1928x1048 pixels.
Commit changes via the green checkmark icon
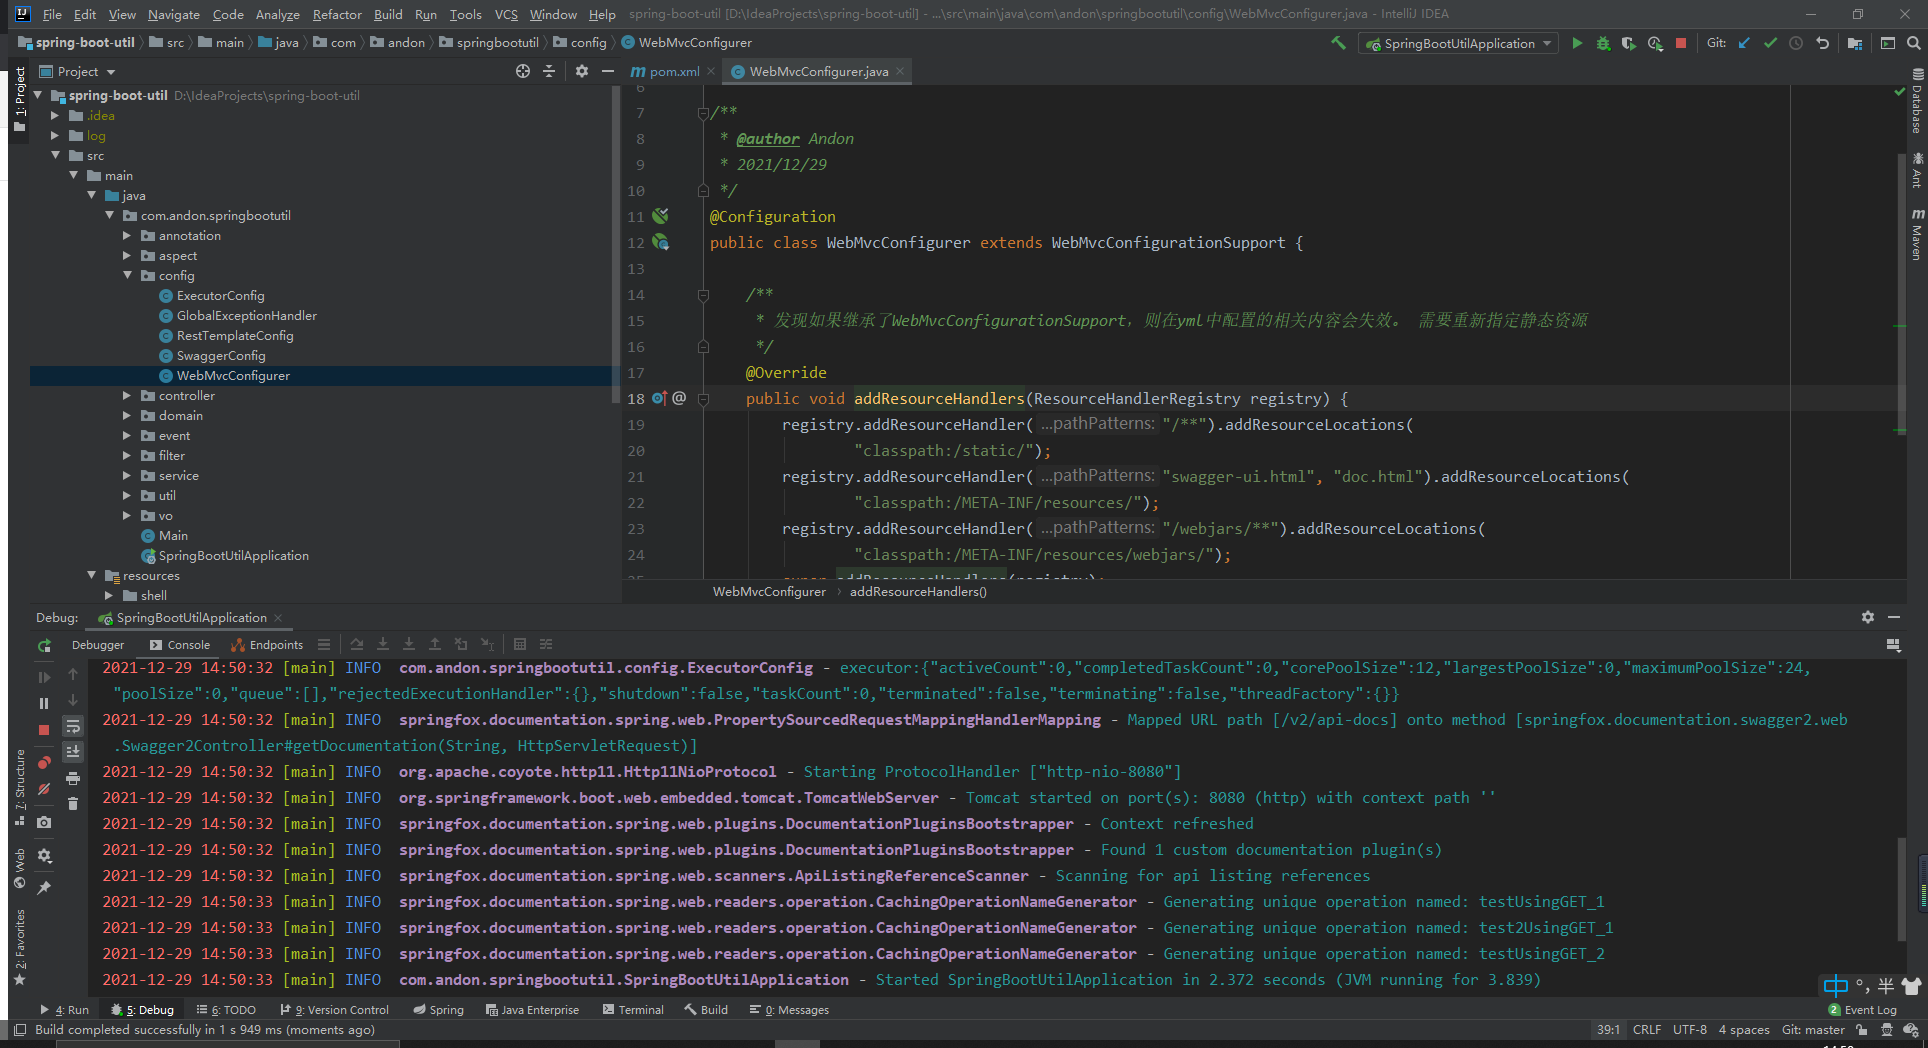click(1769, 43)
